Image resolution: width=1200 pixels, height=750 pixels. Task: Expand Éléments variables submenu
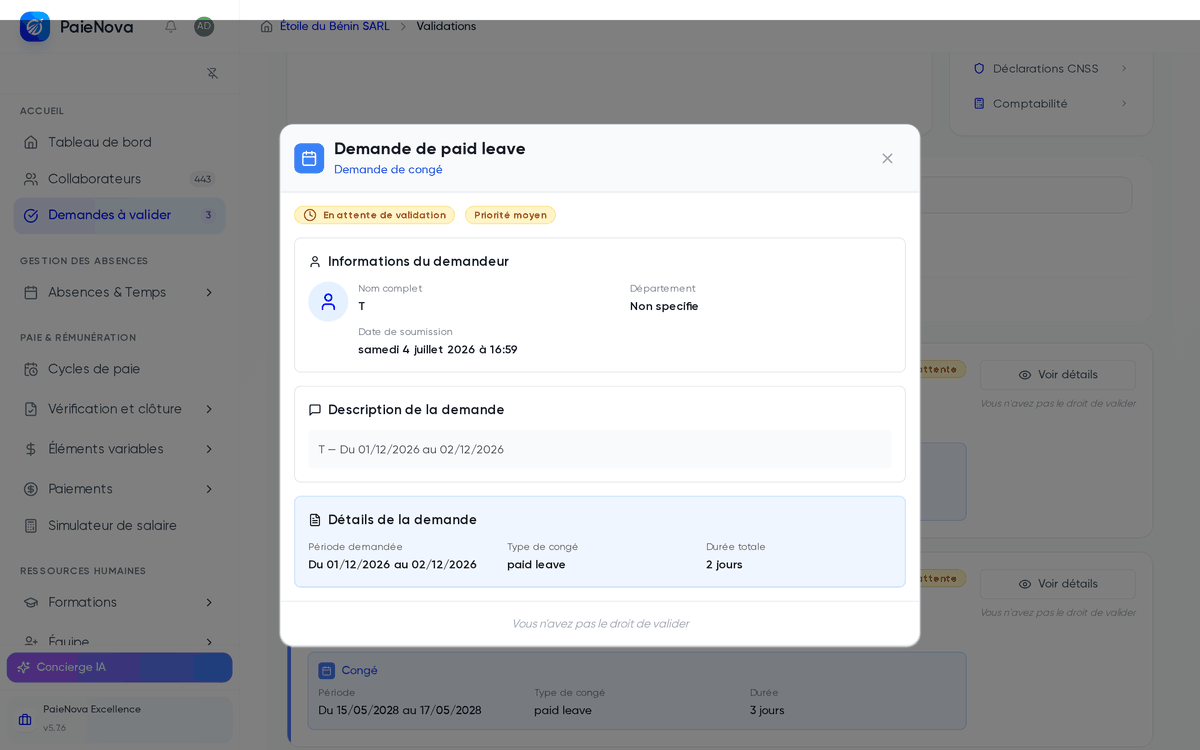(x=209, y=449)
